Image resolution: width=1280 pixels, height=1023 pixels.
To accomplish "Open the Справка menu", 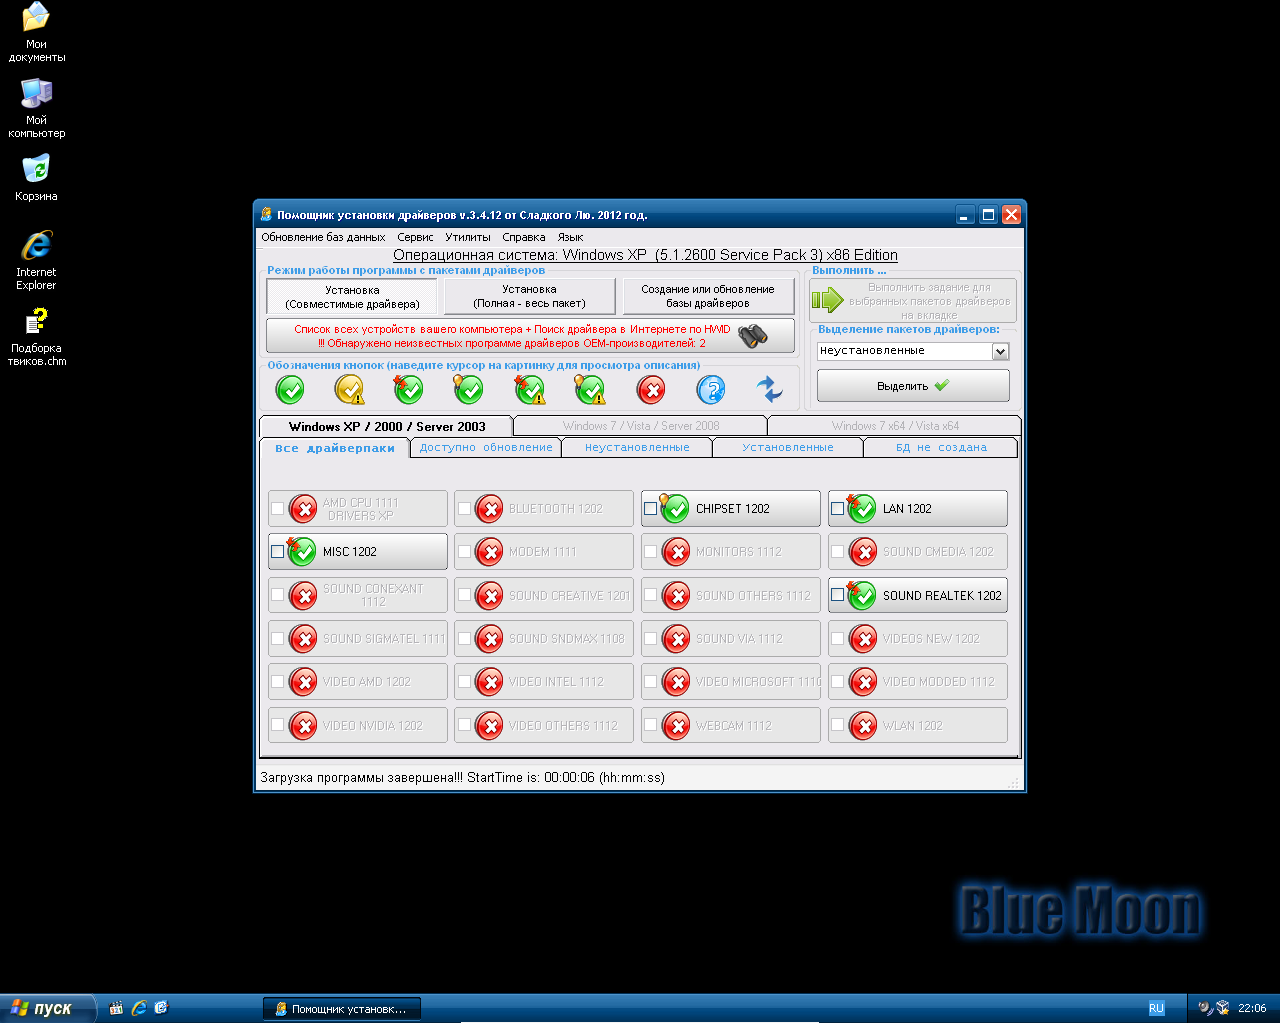I will tap(524, 237).
